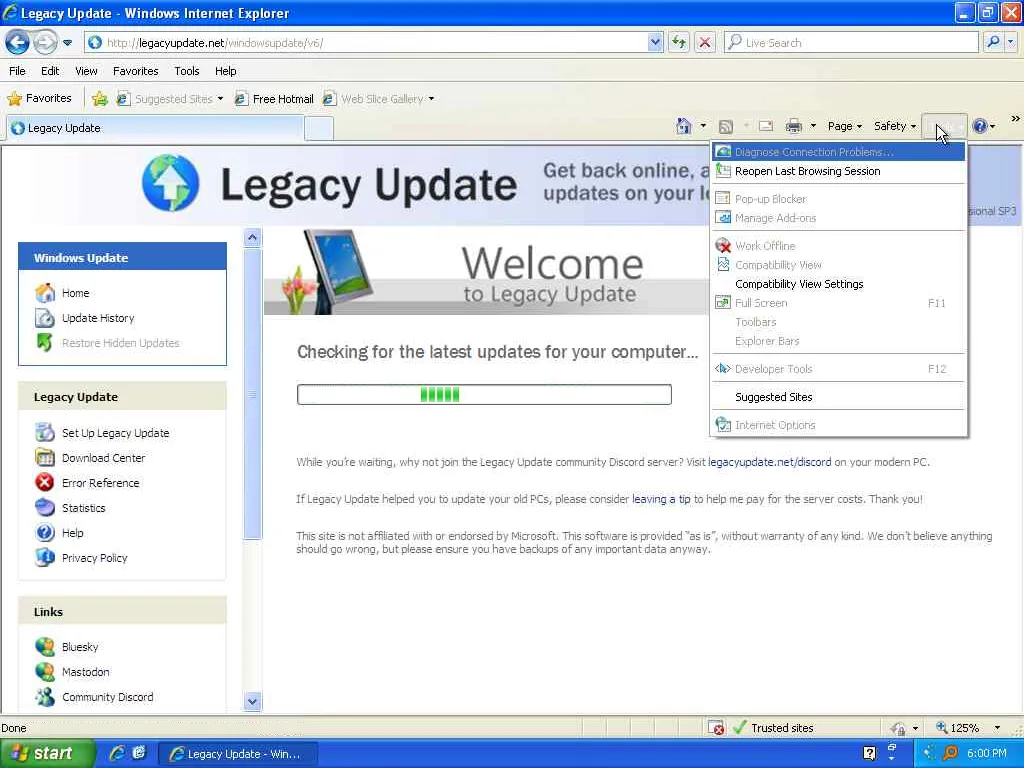Toggle Full Screen menu item
Viewport: 1024px width, 768px height.
click(839, 303)
